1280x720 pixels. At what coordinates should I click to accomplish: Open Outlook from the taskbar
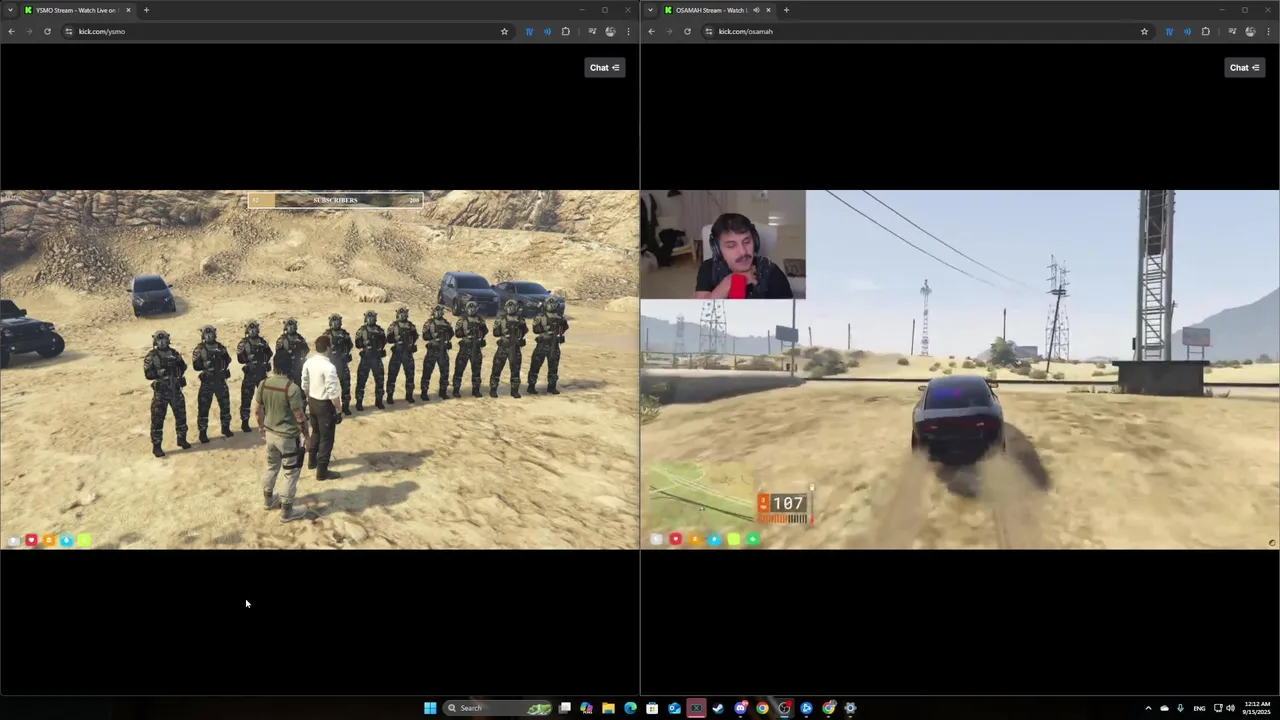pos(674,708)
